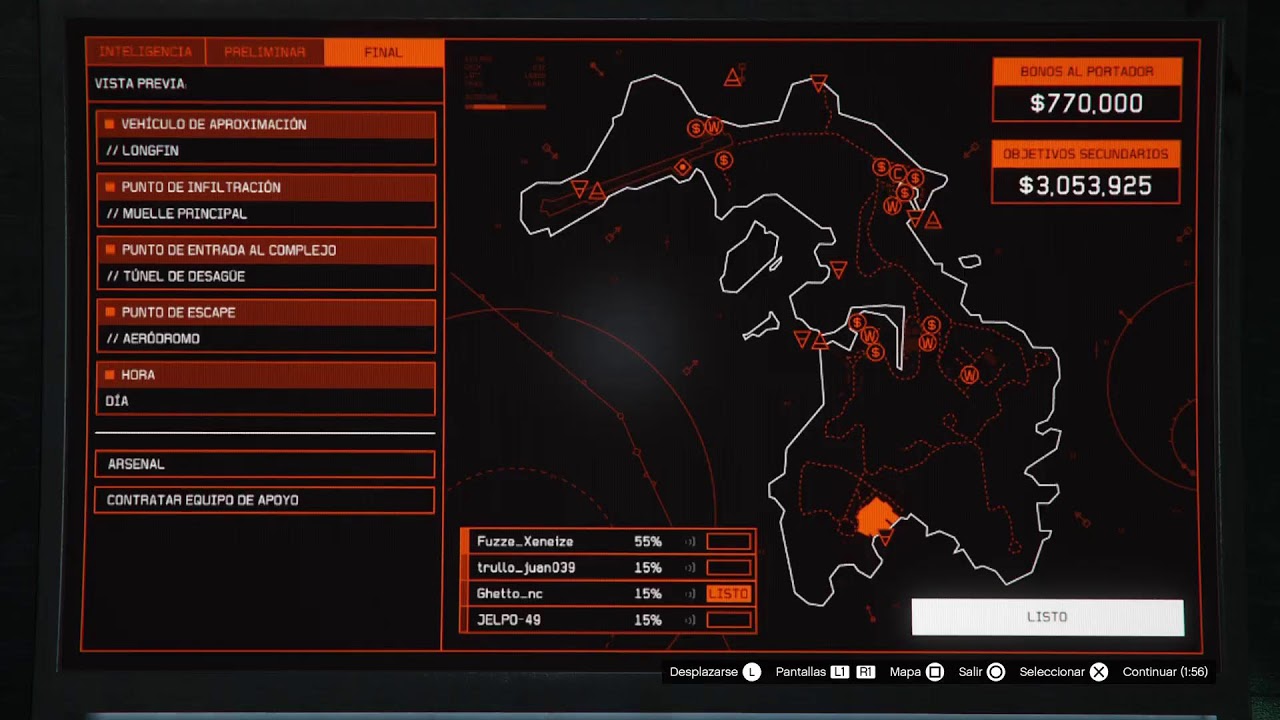The width and height of the screenshot is (1280, 720).
Task: Change the Hora setting row
Action: tap(266, 388)
